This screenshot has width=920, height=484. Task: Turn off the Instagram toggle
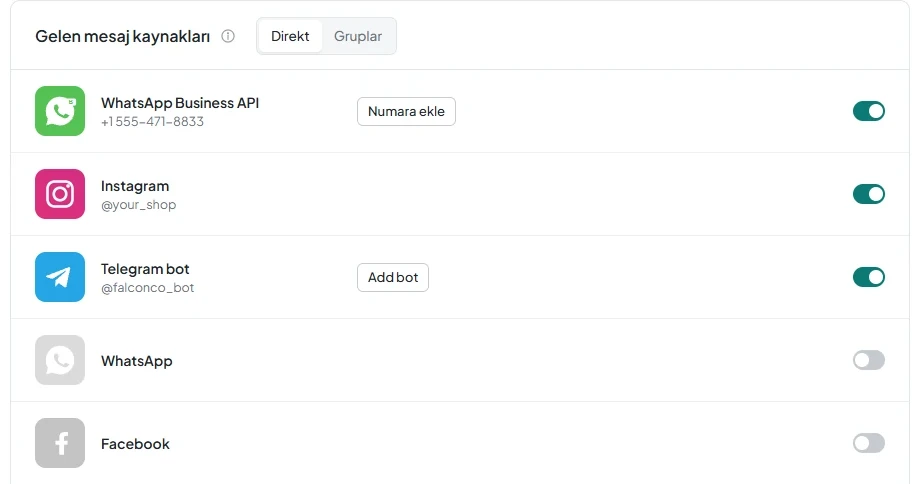click(868, 194)
